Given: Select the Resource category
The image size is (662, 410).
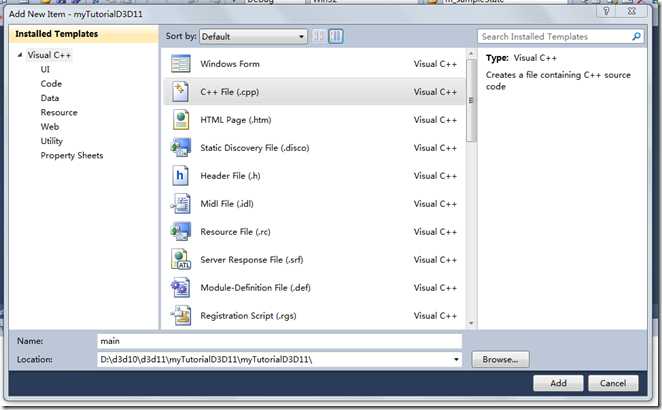Looking at the screenshot, I should tap(59, 112).
